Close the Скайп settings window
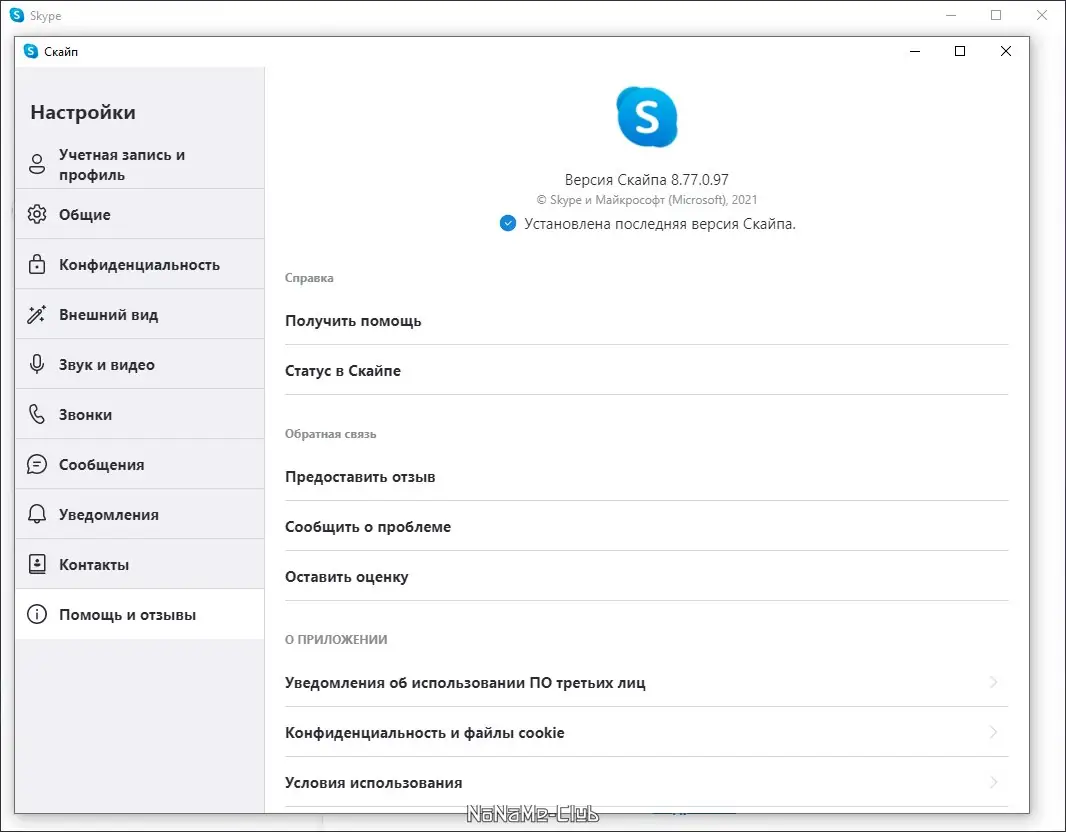Viewport: 1066px width, 832px height. [1006, 51]
